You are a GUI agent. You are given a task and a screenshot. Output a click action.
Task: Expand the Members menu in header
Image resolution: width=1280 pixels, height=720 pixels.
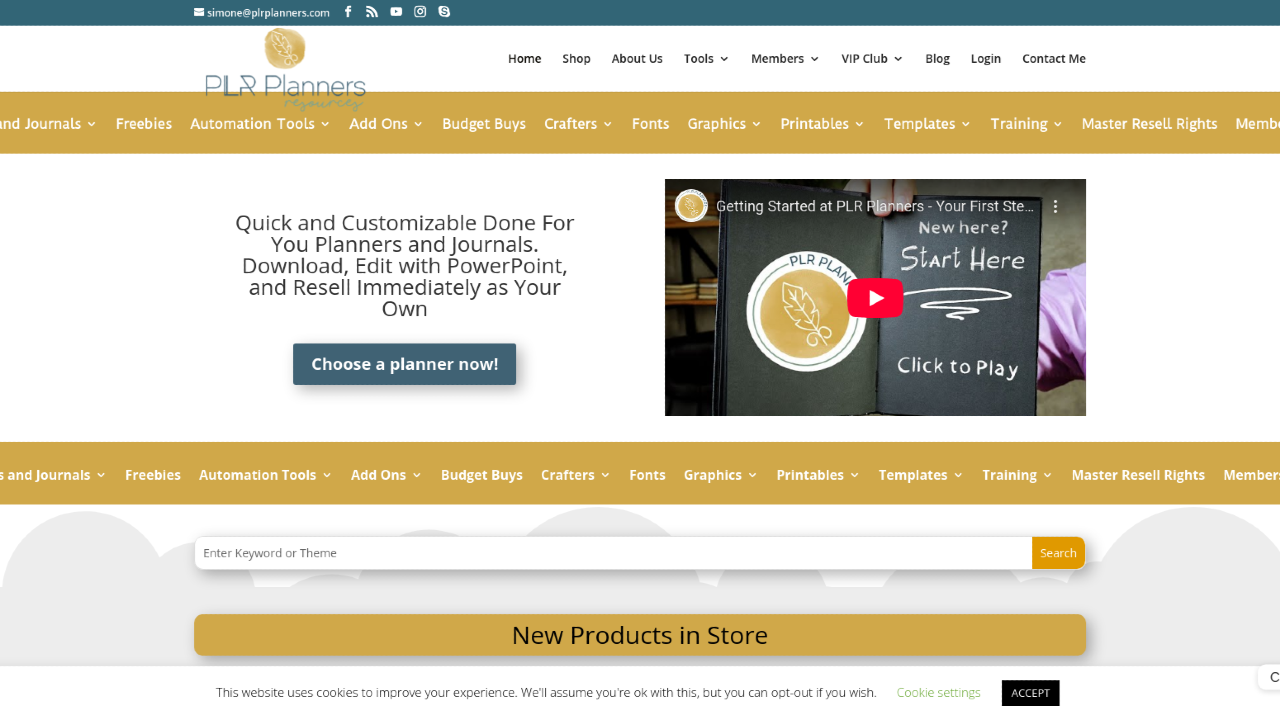click(785, 59)
